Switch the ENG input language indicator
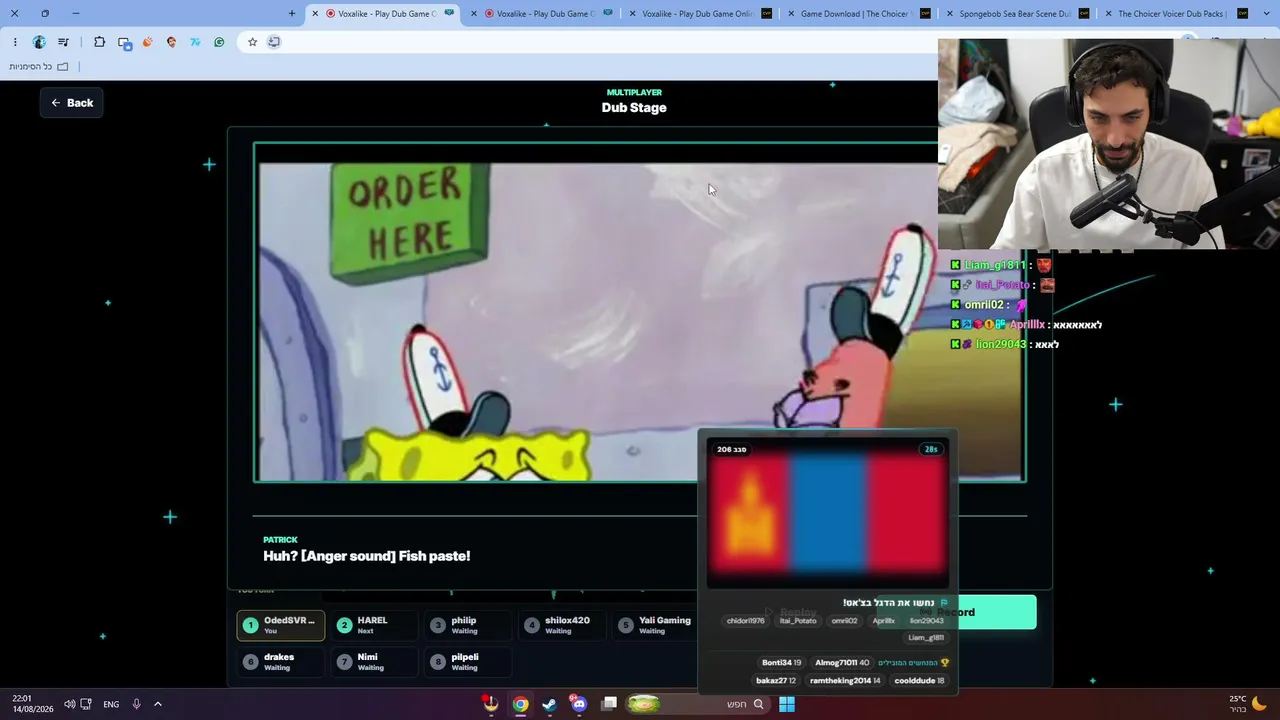Image resolution: width=1280 pixels, height=720 pixels. click(111, 704)
